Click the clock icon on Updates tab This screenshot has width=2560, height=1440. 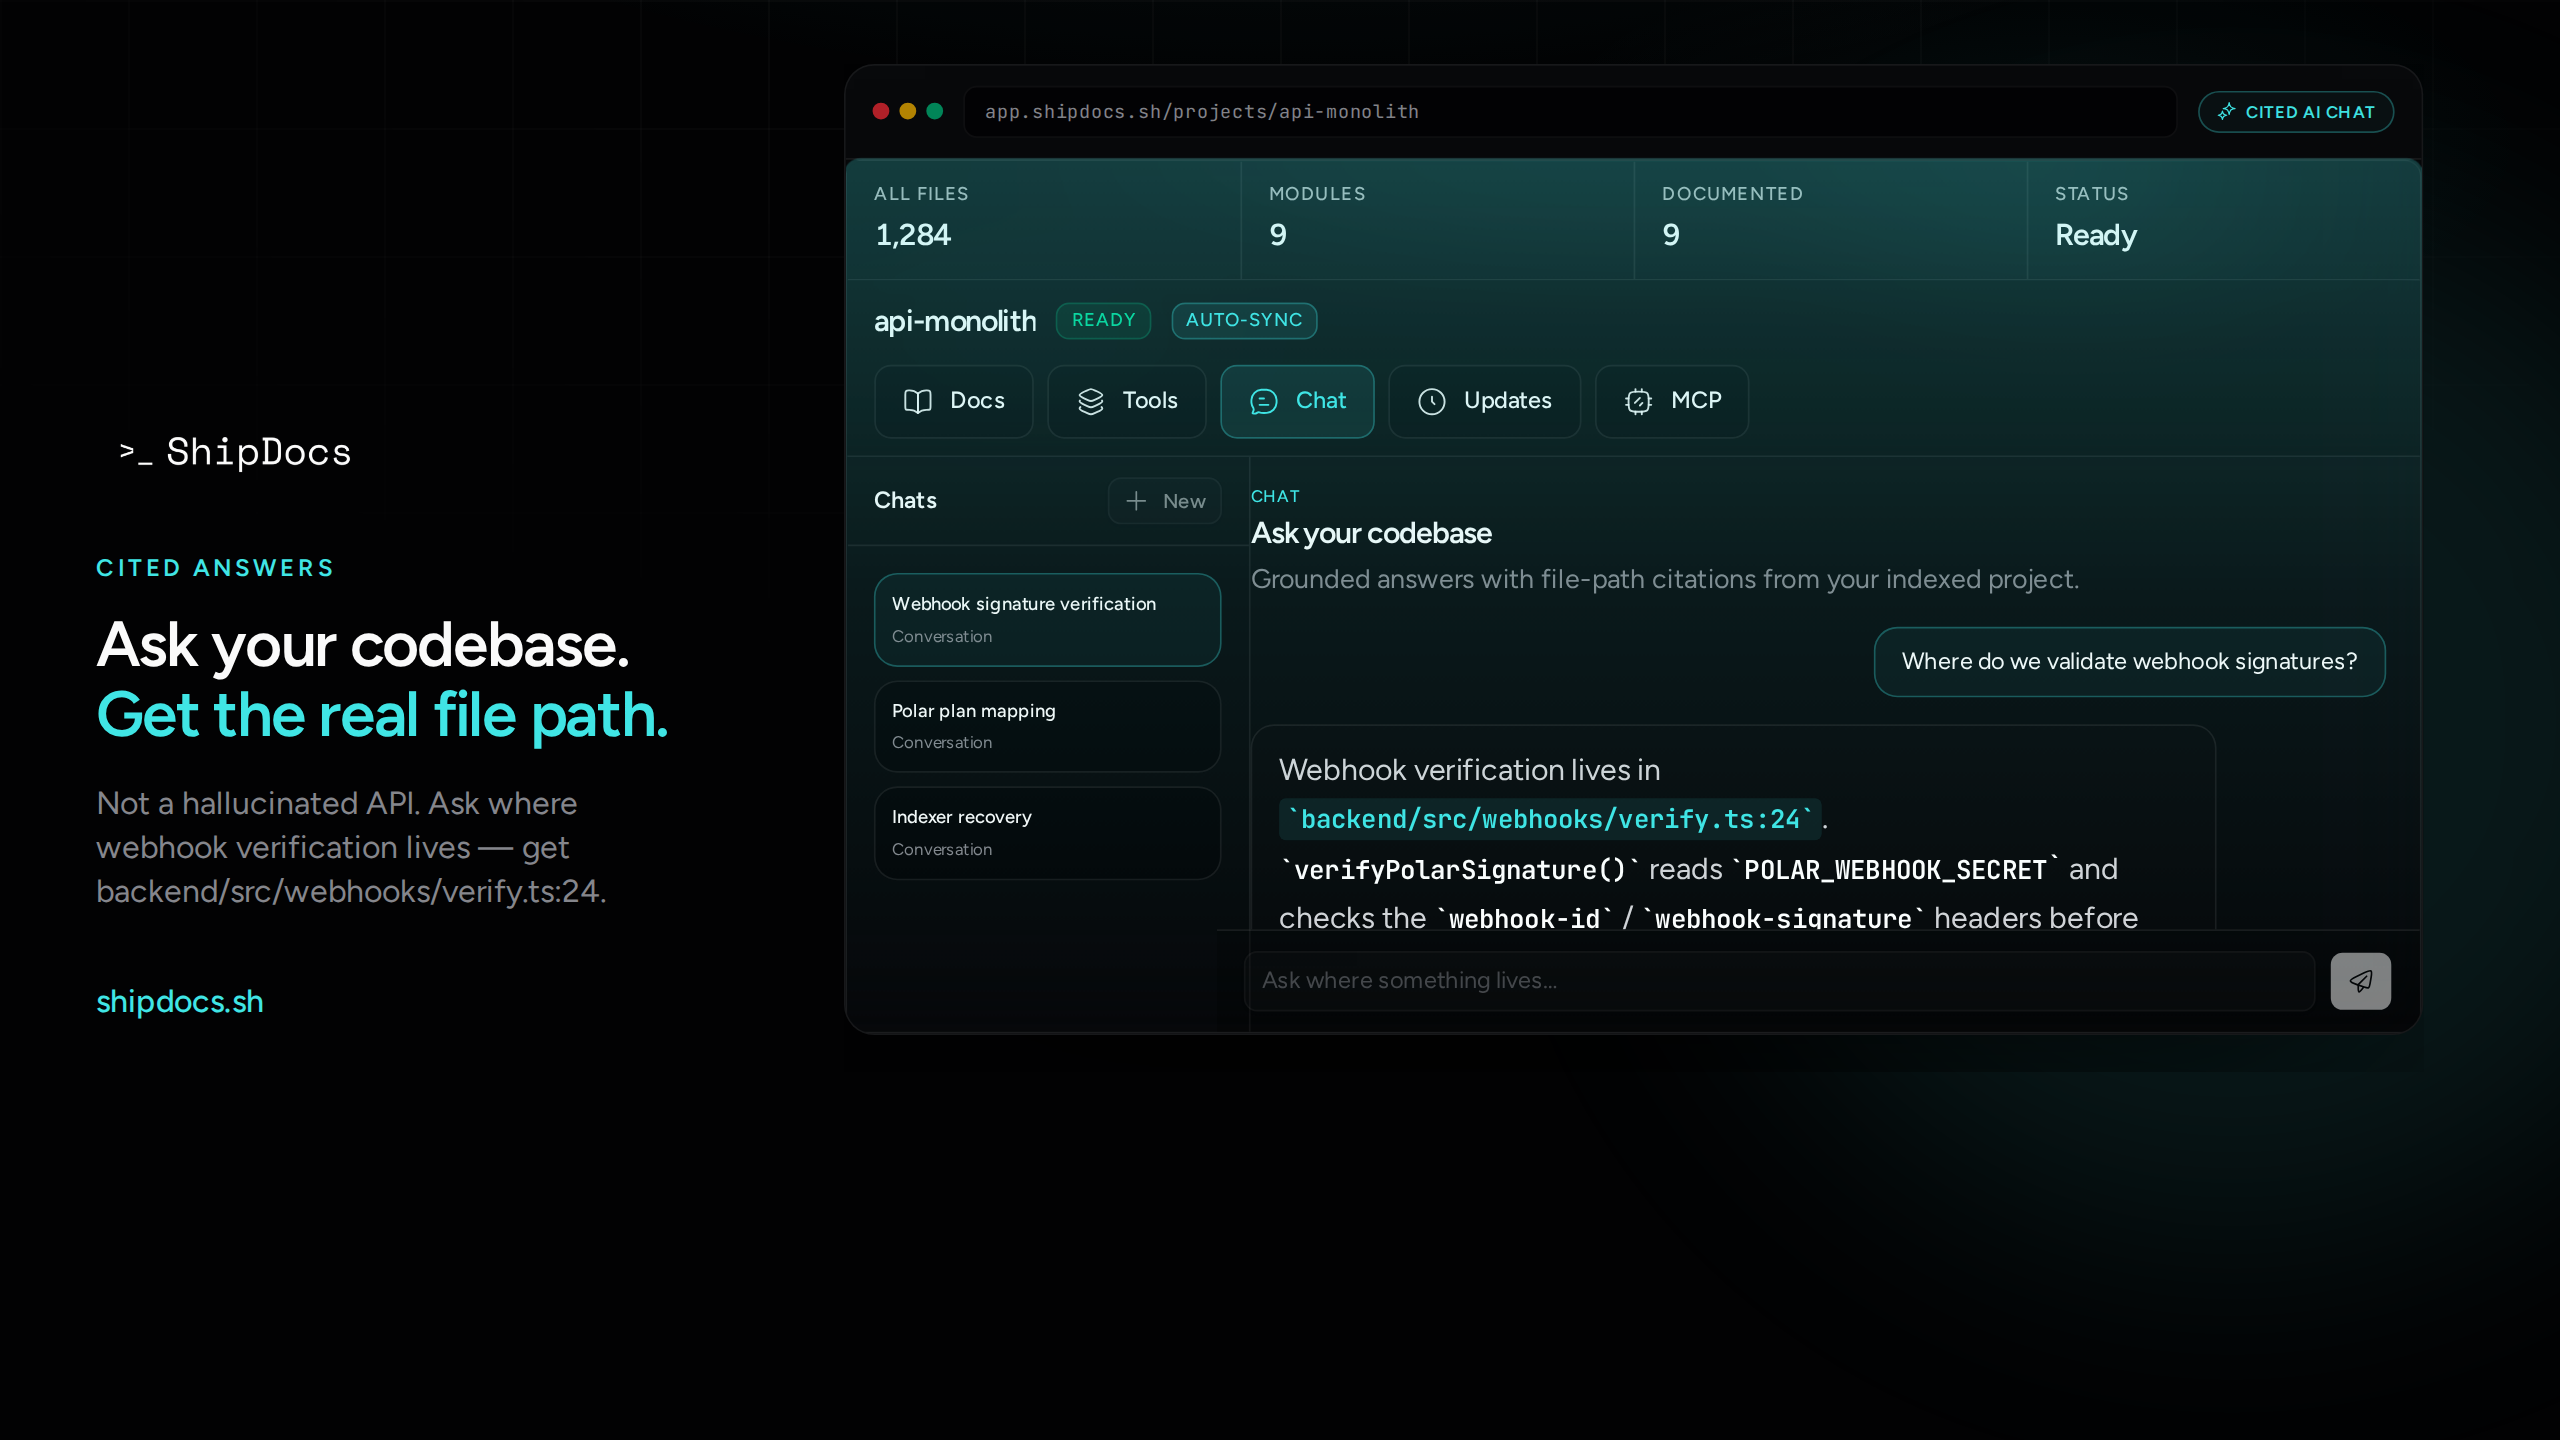[x=1431, y=401]
